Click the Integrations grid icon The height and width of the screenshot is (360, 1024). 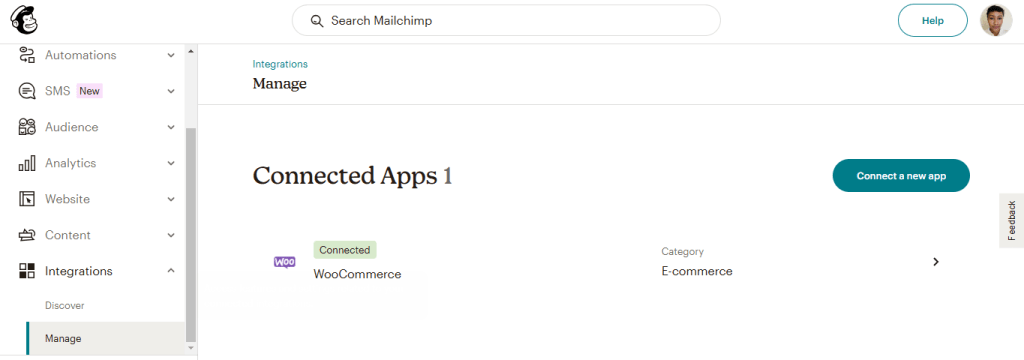(x=27, y=271)
